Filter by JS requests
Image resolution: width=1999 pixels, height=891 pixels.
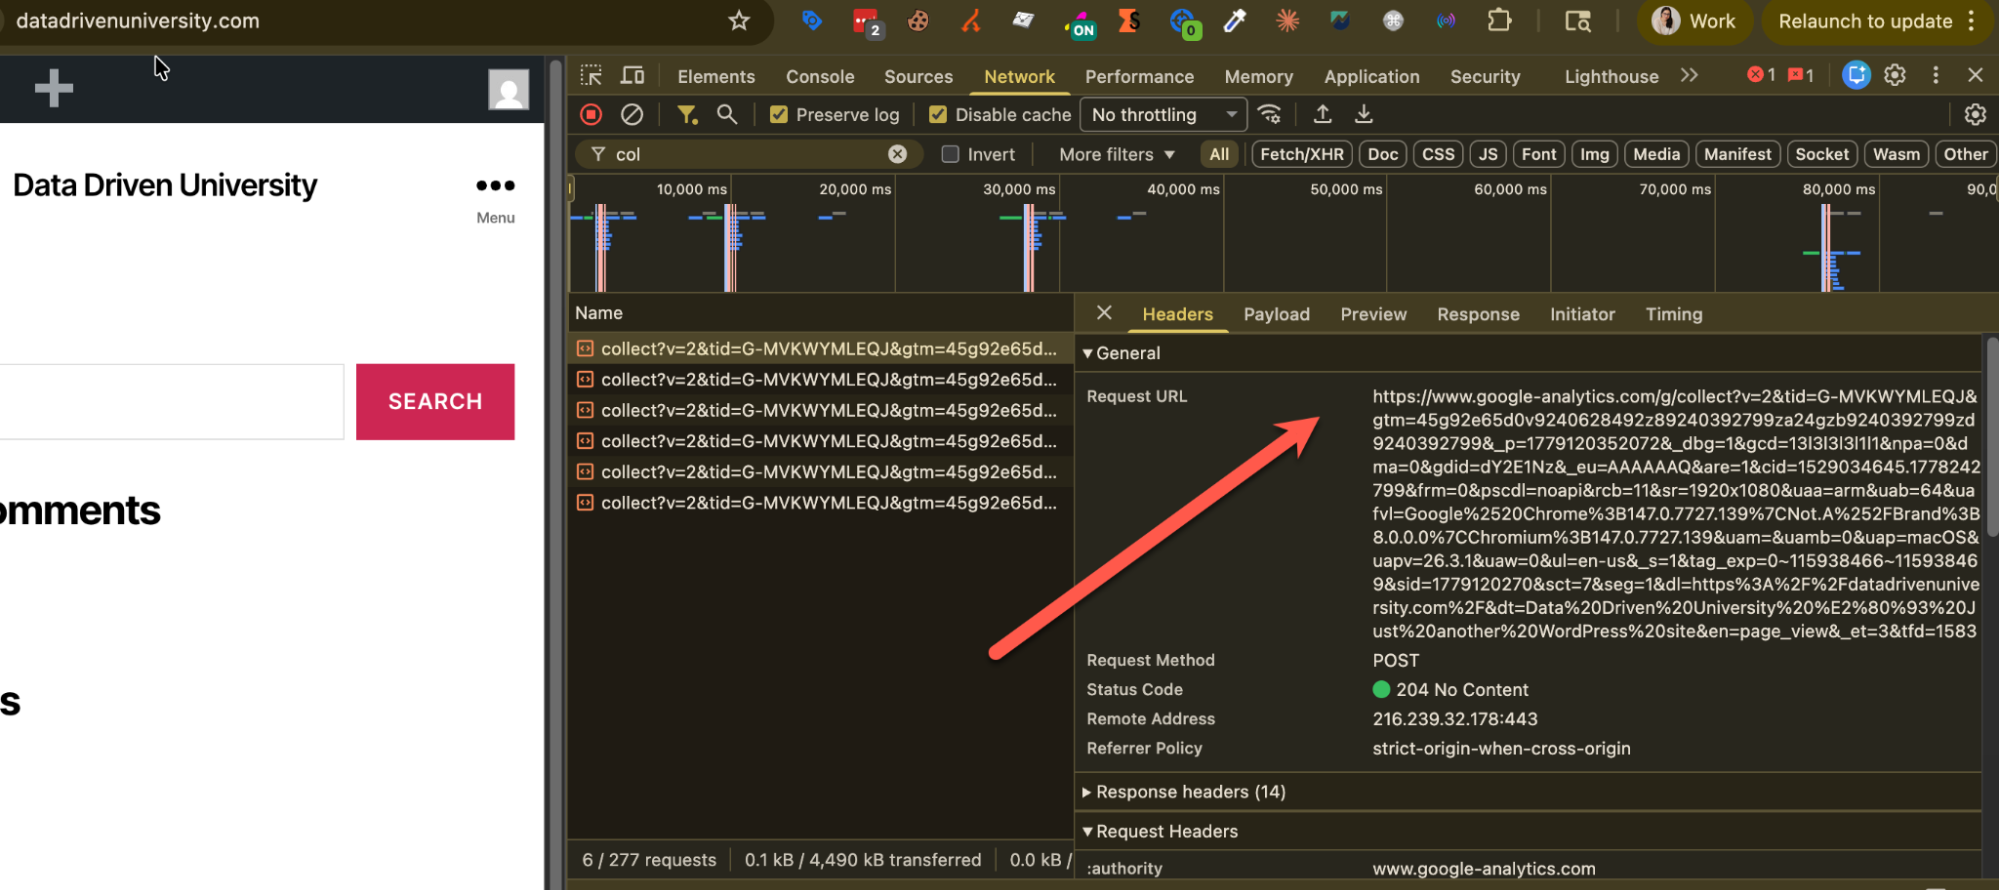1488,154
